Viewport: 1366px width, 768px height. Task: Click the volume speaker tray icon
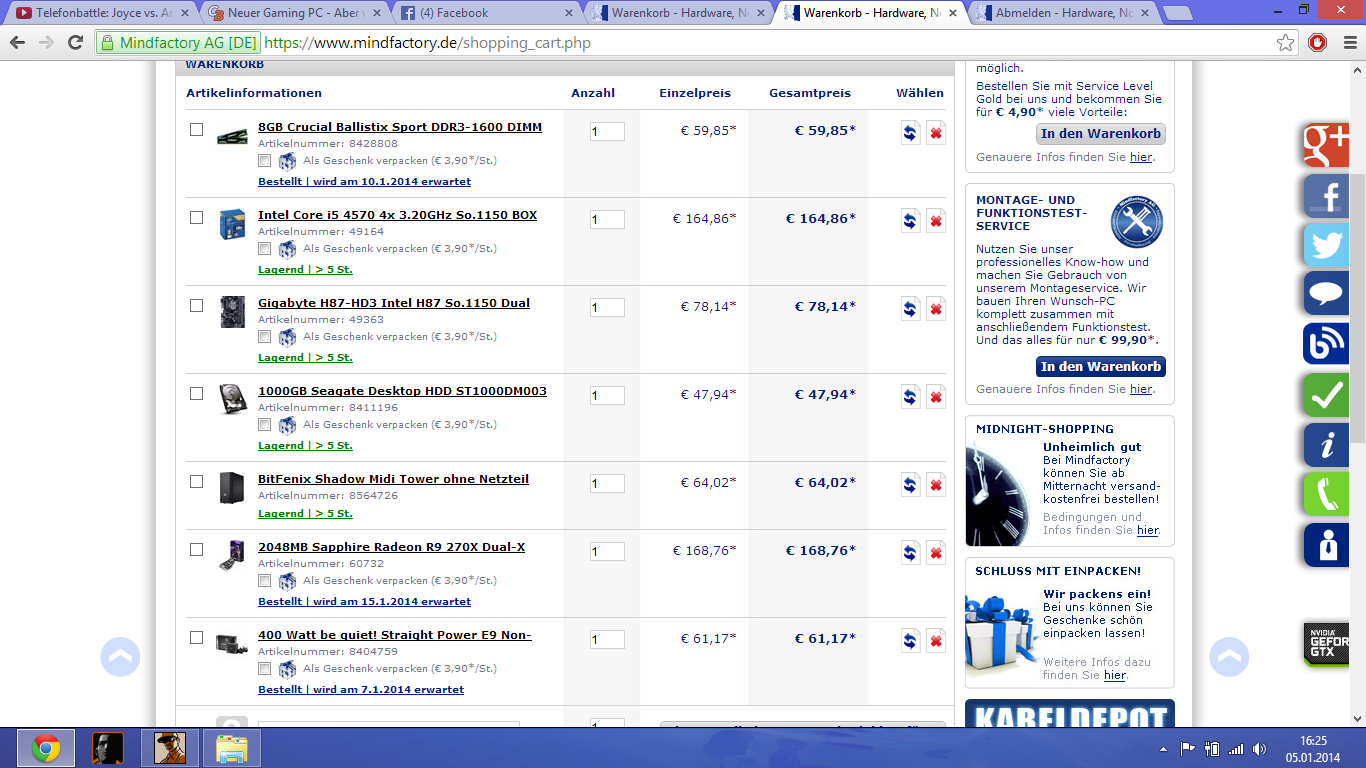pyautogui.click(x=1259, y=748)
